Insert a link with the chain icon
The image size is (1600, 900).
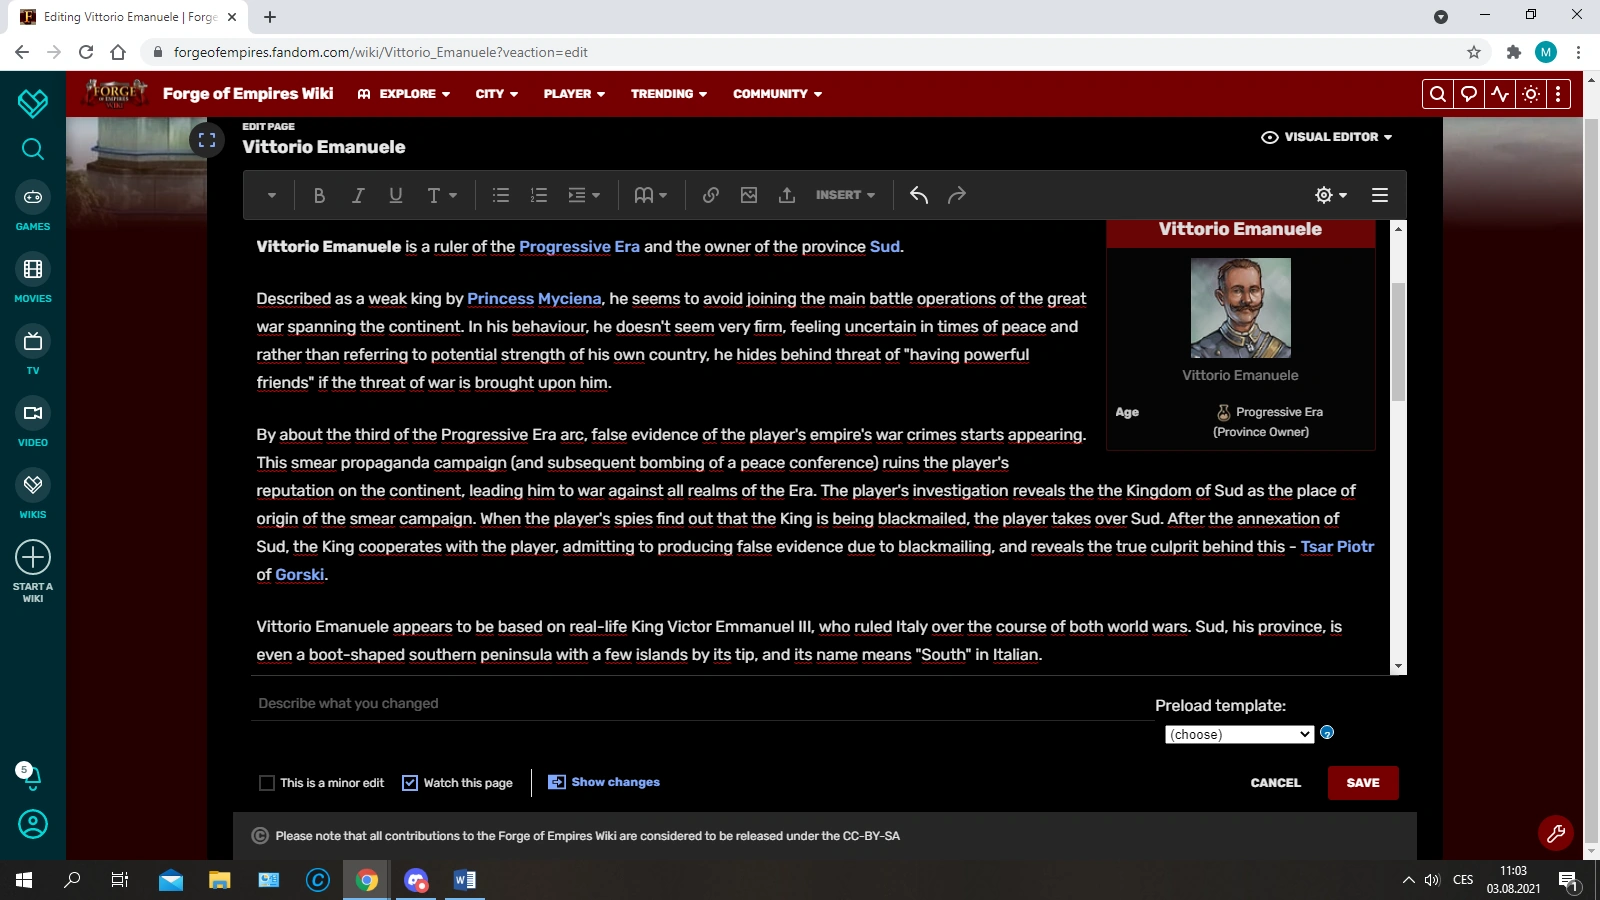point(711,195)
